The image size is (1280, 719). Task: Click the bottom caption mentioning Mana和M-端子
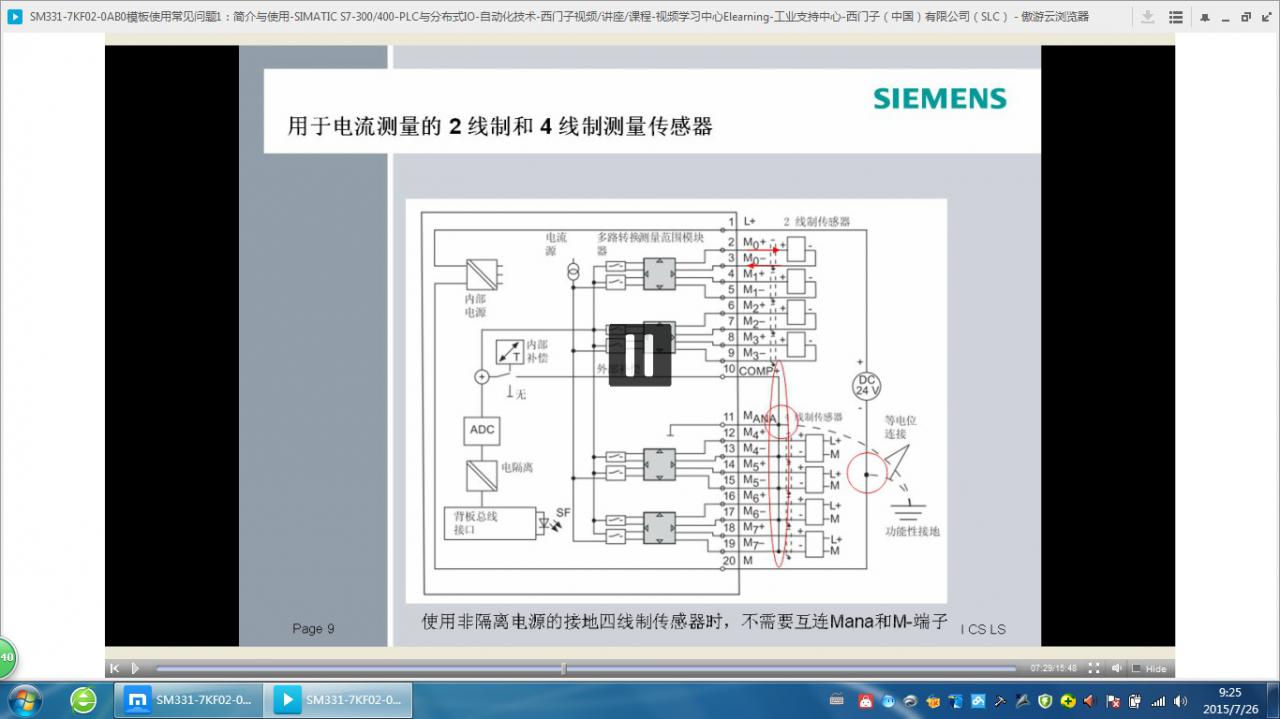685,621
